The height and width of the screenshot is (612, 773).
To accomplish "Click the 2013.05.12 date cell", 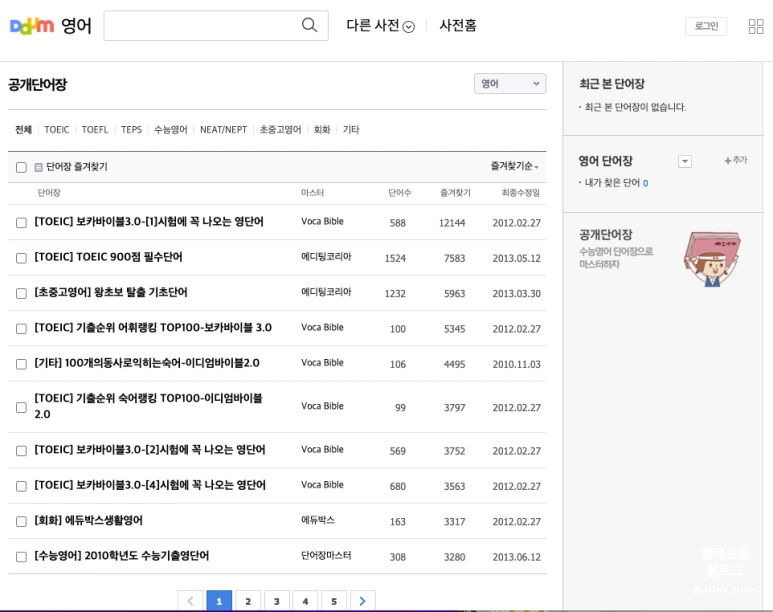I will (x=517, y=258).
